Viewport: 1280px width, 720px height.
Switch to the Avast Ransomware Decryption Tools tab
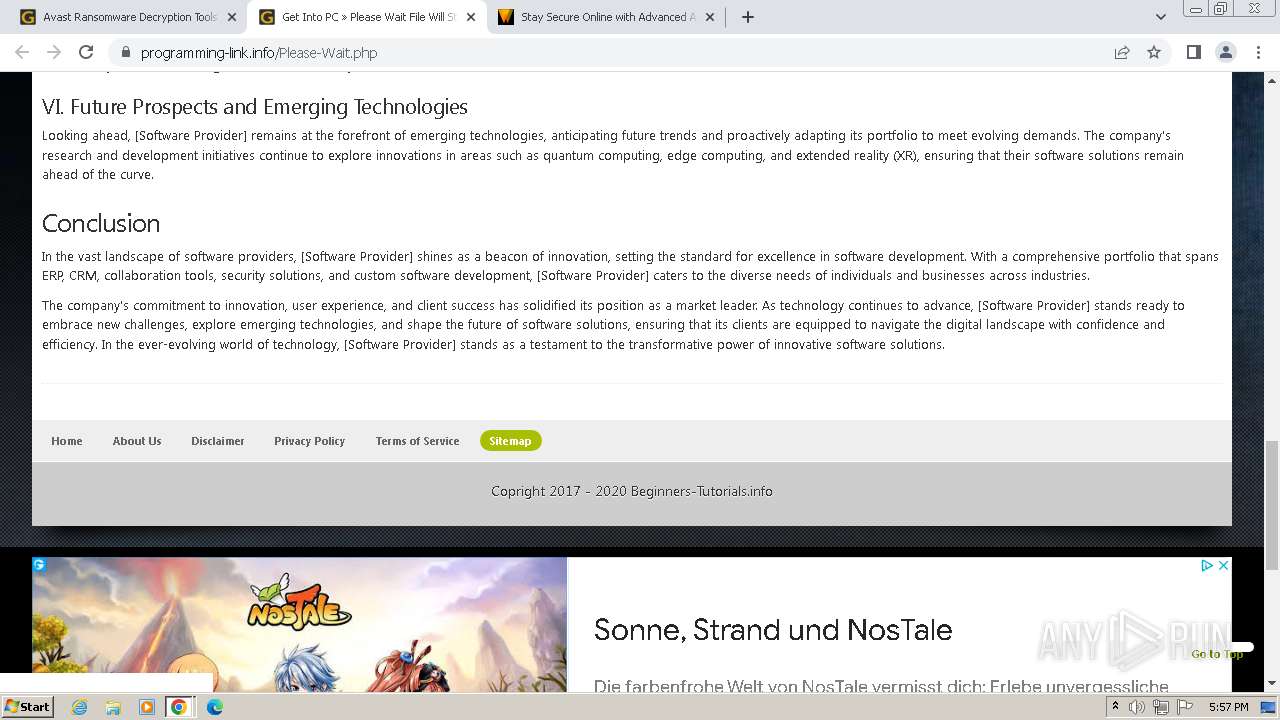[128, 17]
